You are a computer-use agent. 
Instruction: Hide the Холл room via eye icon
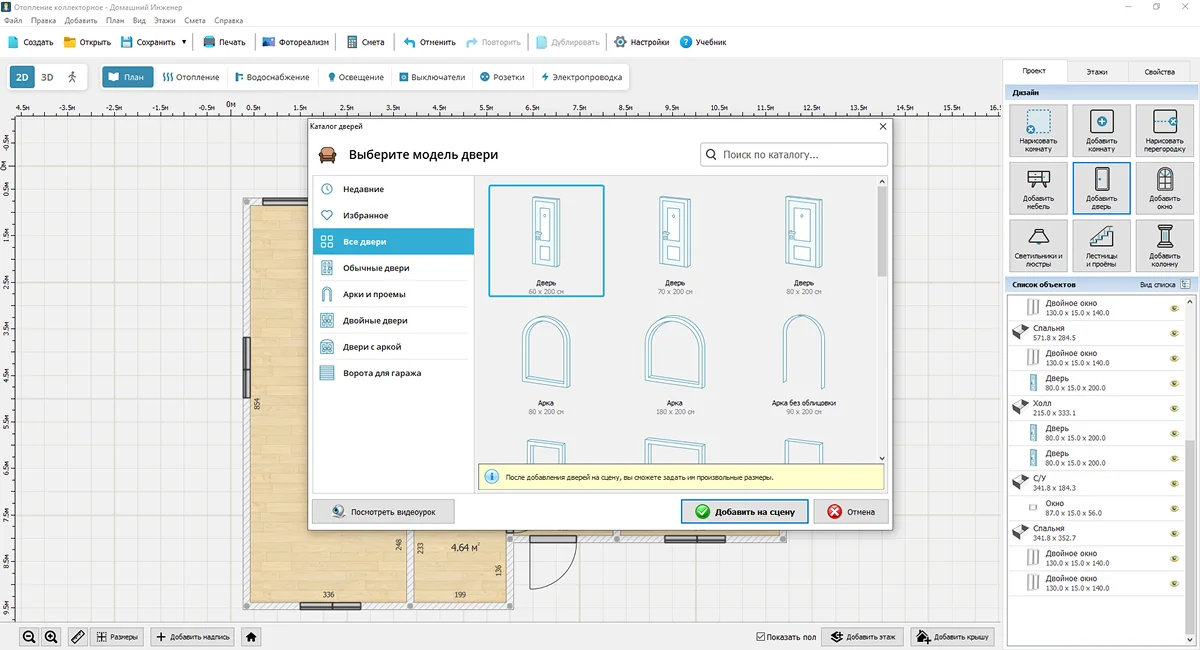tap(1174, 409)
